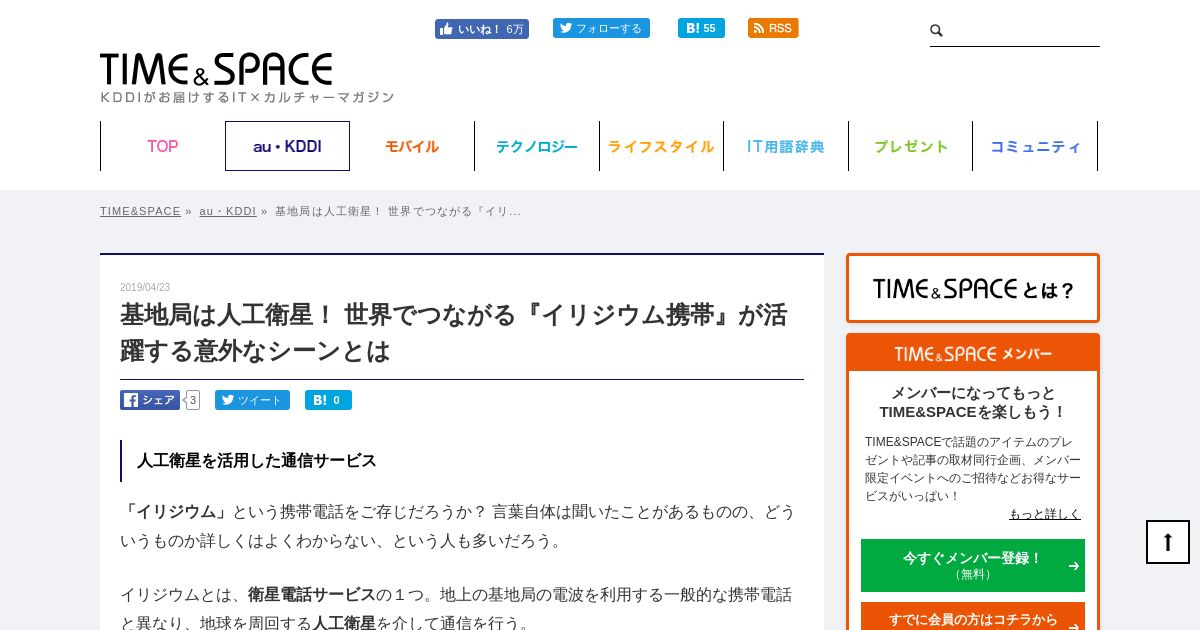This screenshot has width=1200, height=630.
Task: Click the TIME&SPACE breadcrumb link
Action: 140,211
